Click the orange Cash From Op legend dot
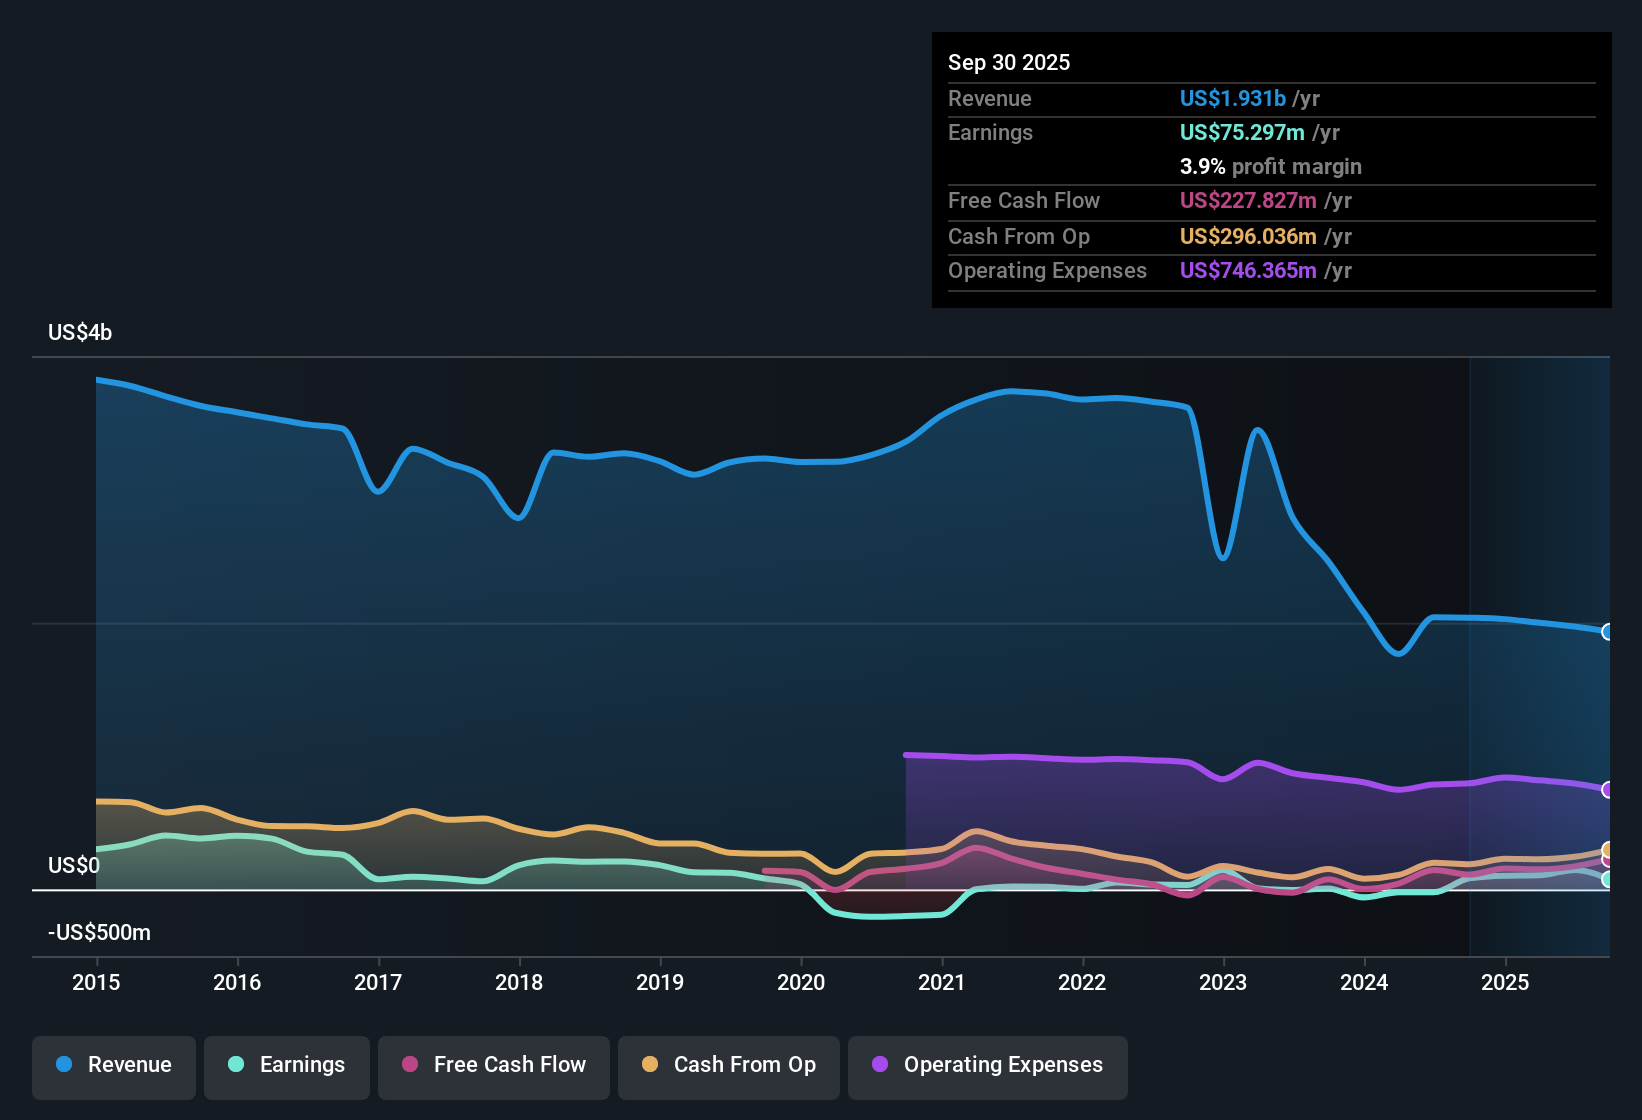Viewport: 1642px width, 1120px height. [650, 1064]
